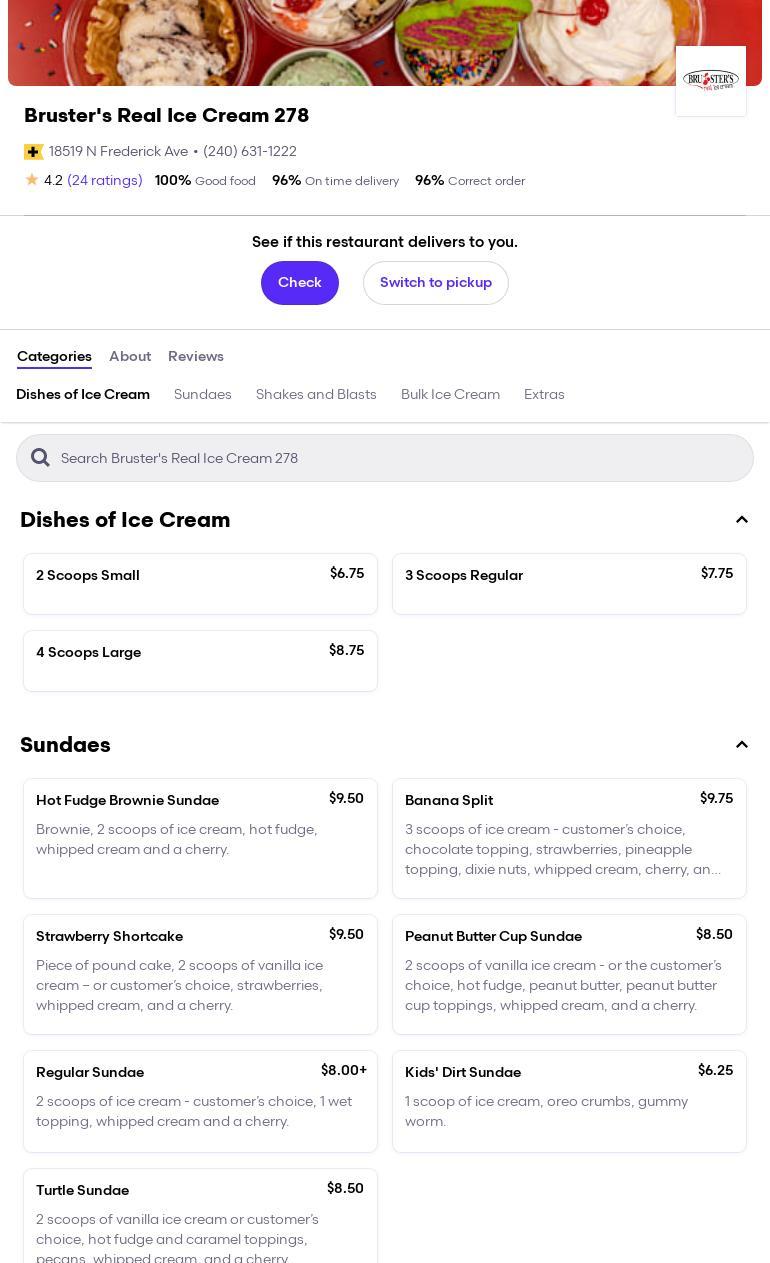Jump to Shakes and Blasts category
This screenshot has height=1263, width=770.
pyautogui.click(x=316, y=395)
